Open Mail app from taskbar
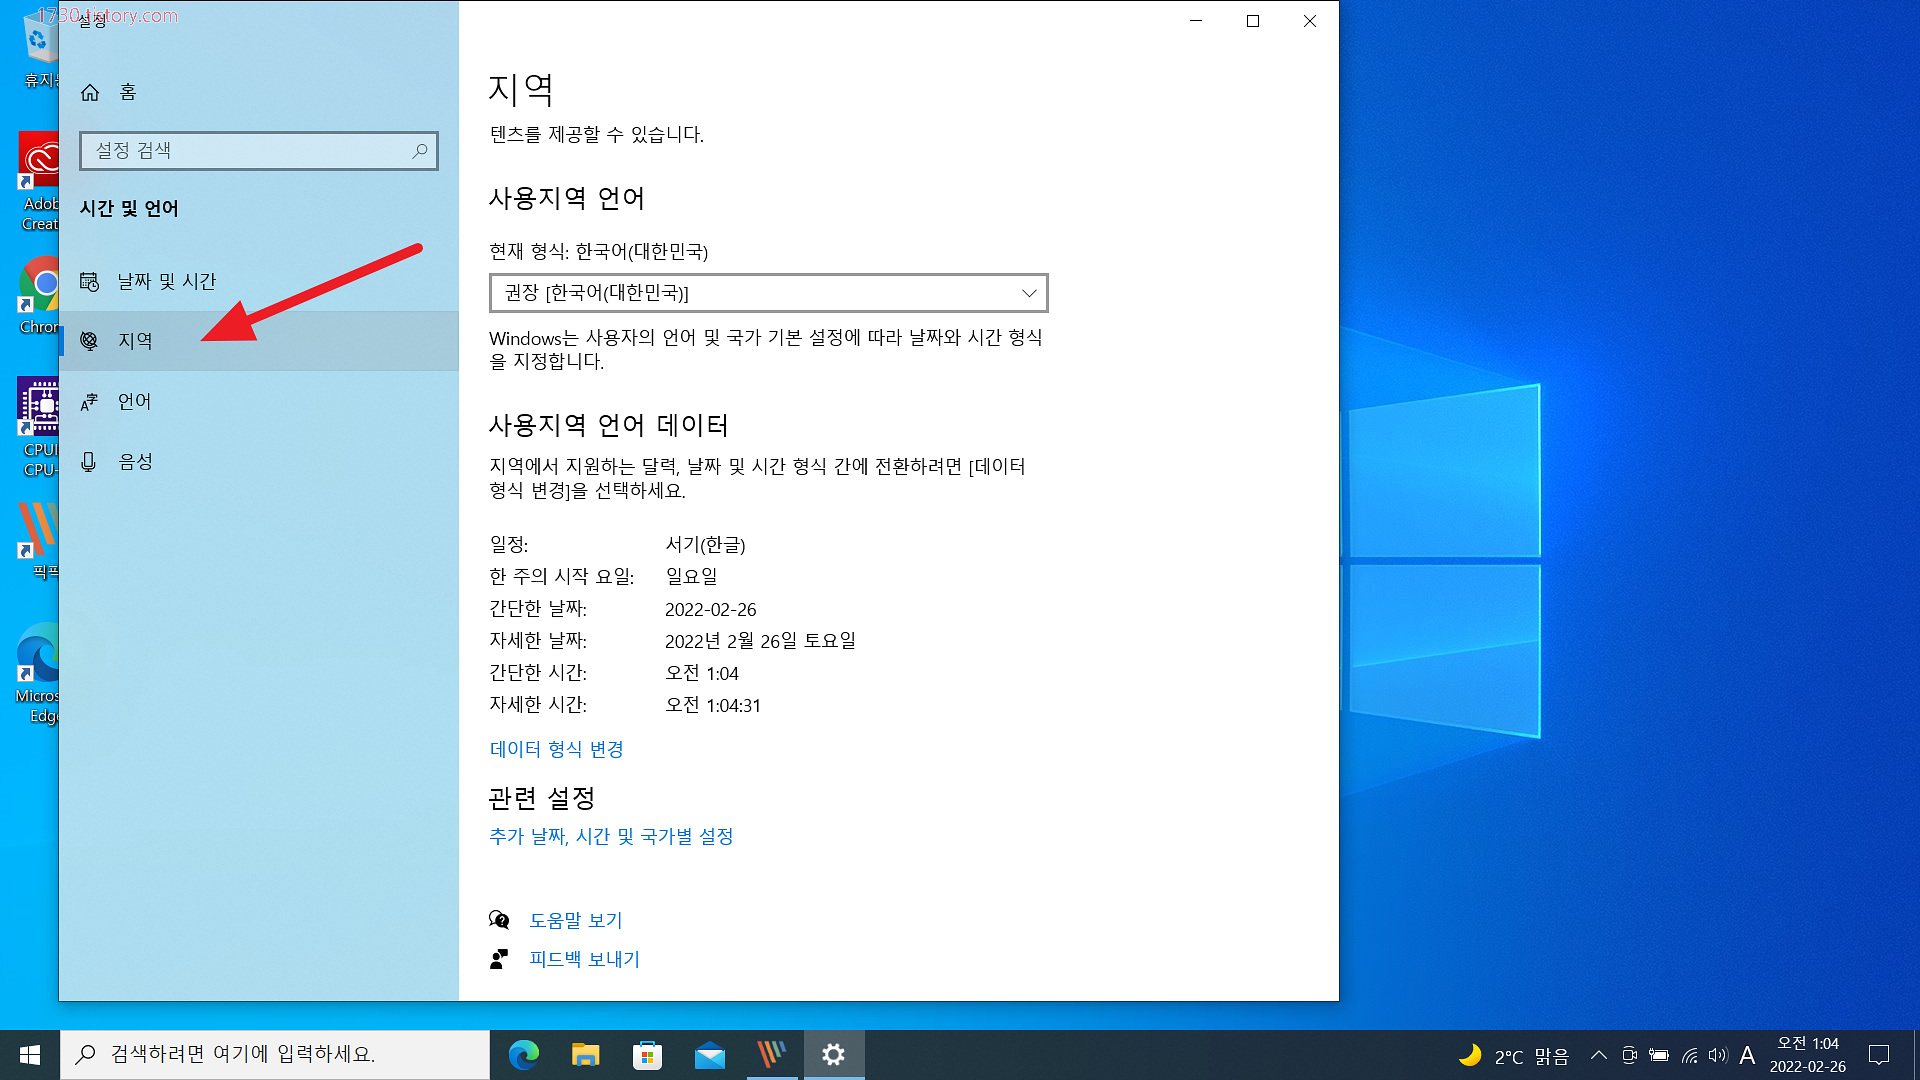 click(709, 1055)
